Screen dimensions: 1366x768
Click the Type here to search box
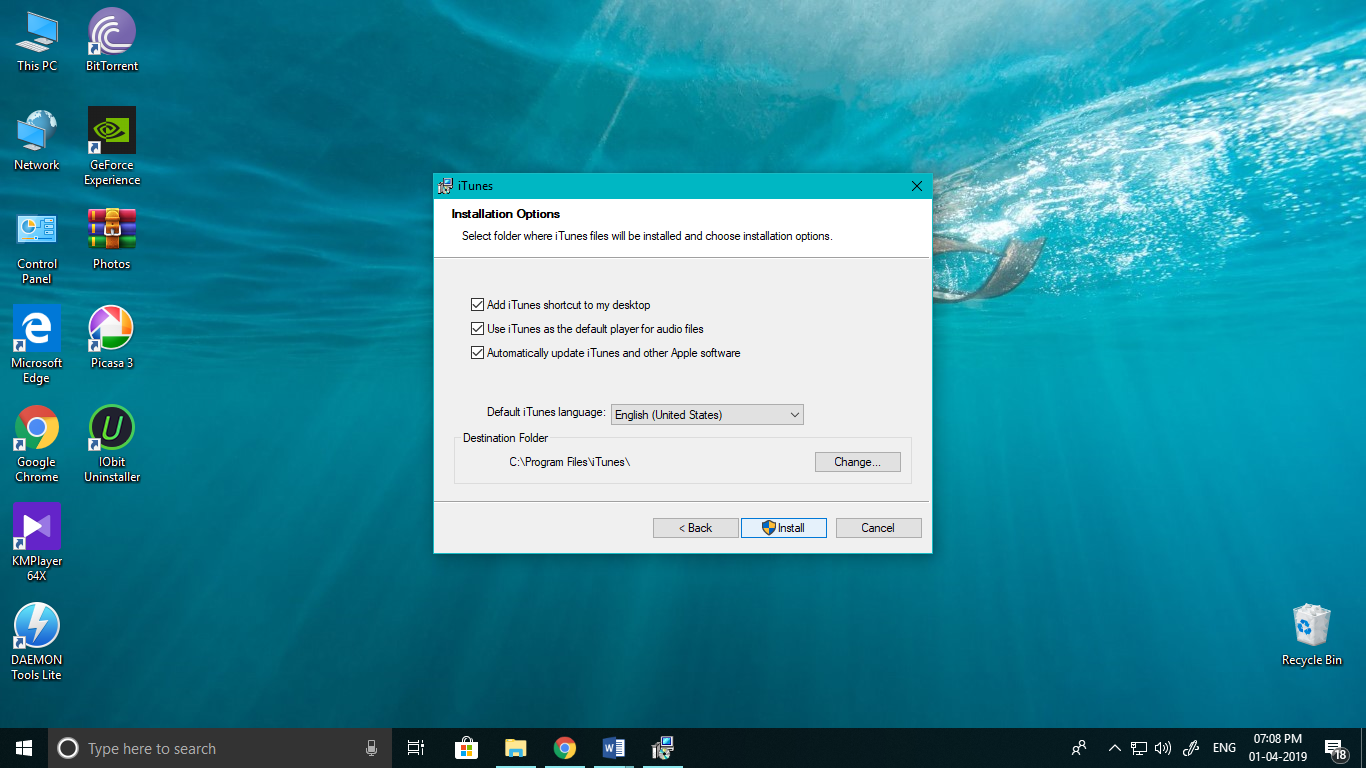coord(220,748)
